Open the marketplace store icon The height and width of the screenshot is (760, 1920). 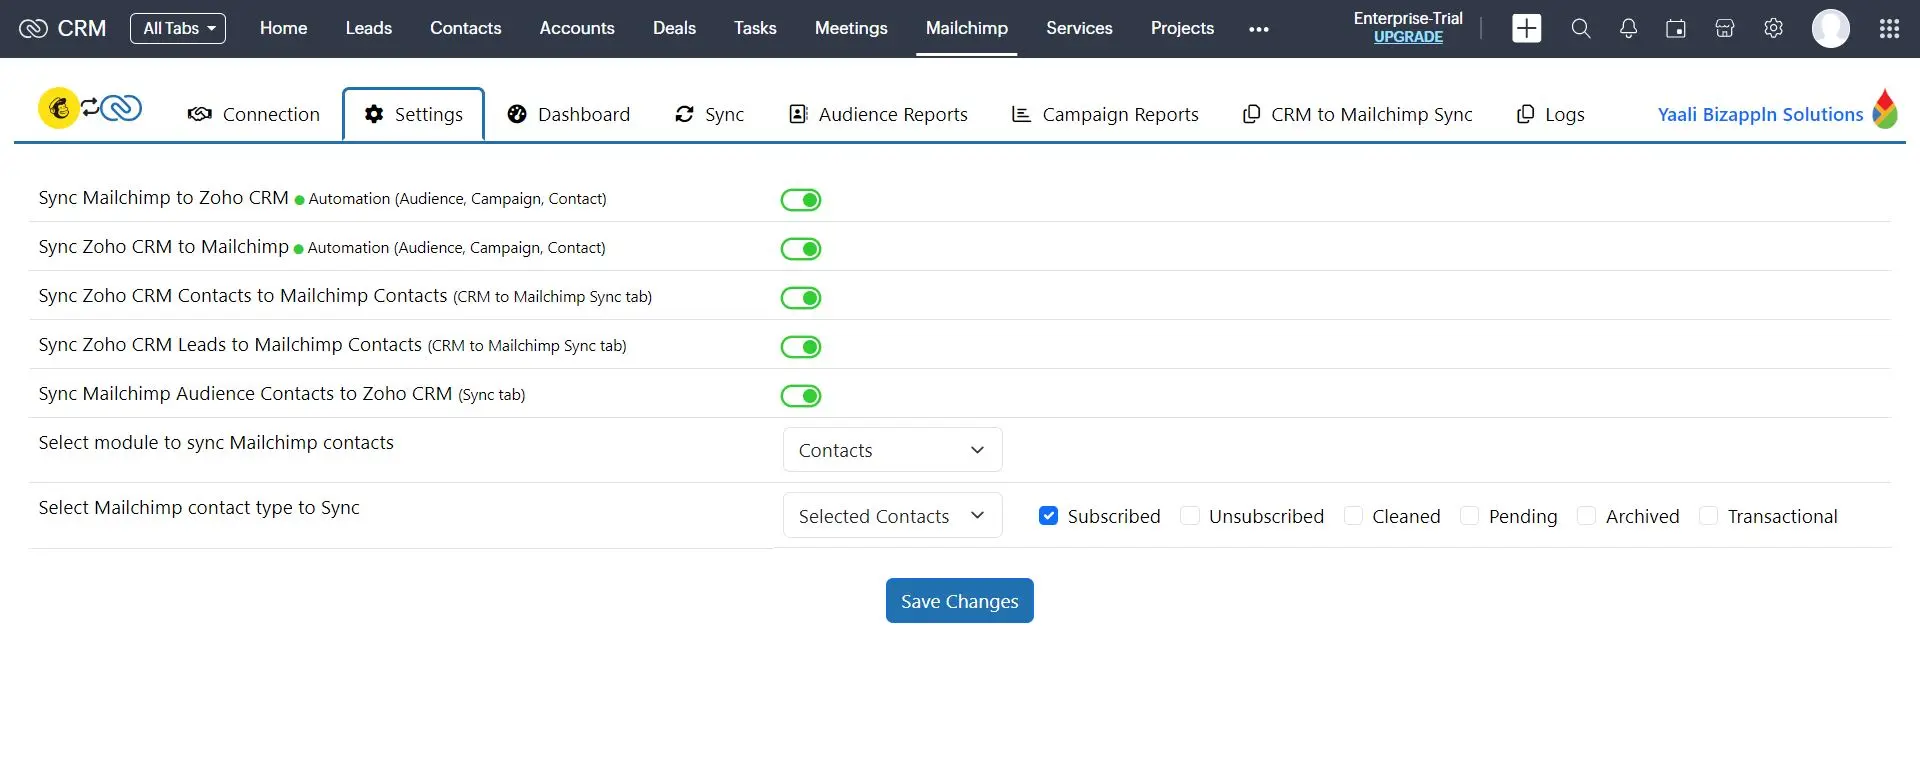coord(1724,28)
